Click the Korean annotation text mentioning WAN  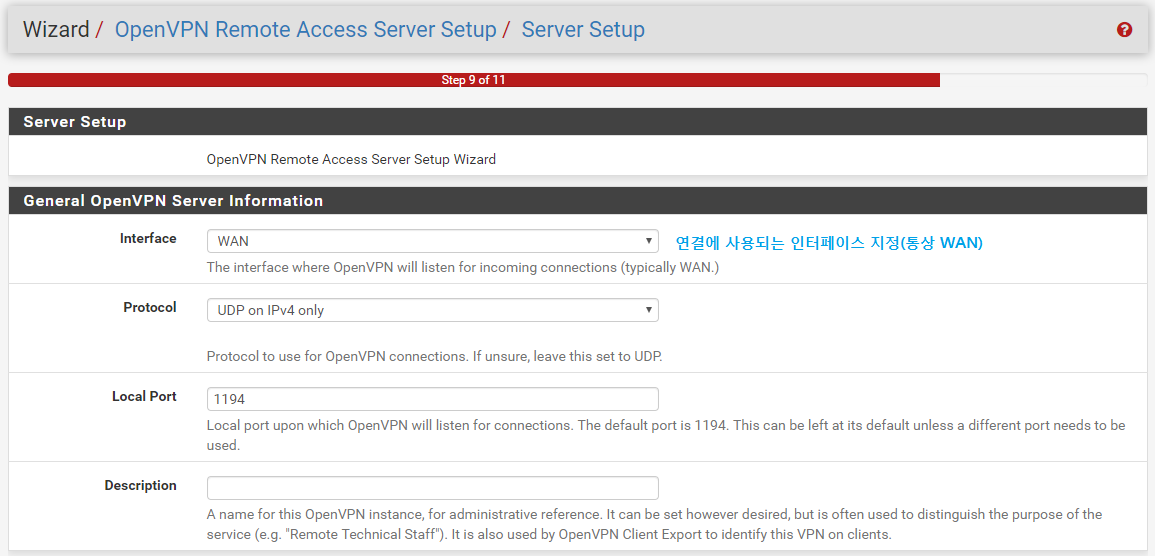coord(829,242)
